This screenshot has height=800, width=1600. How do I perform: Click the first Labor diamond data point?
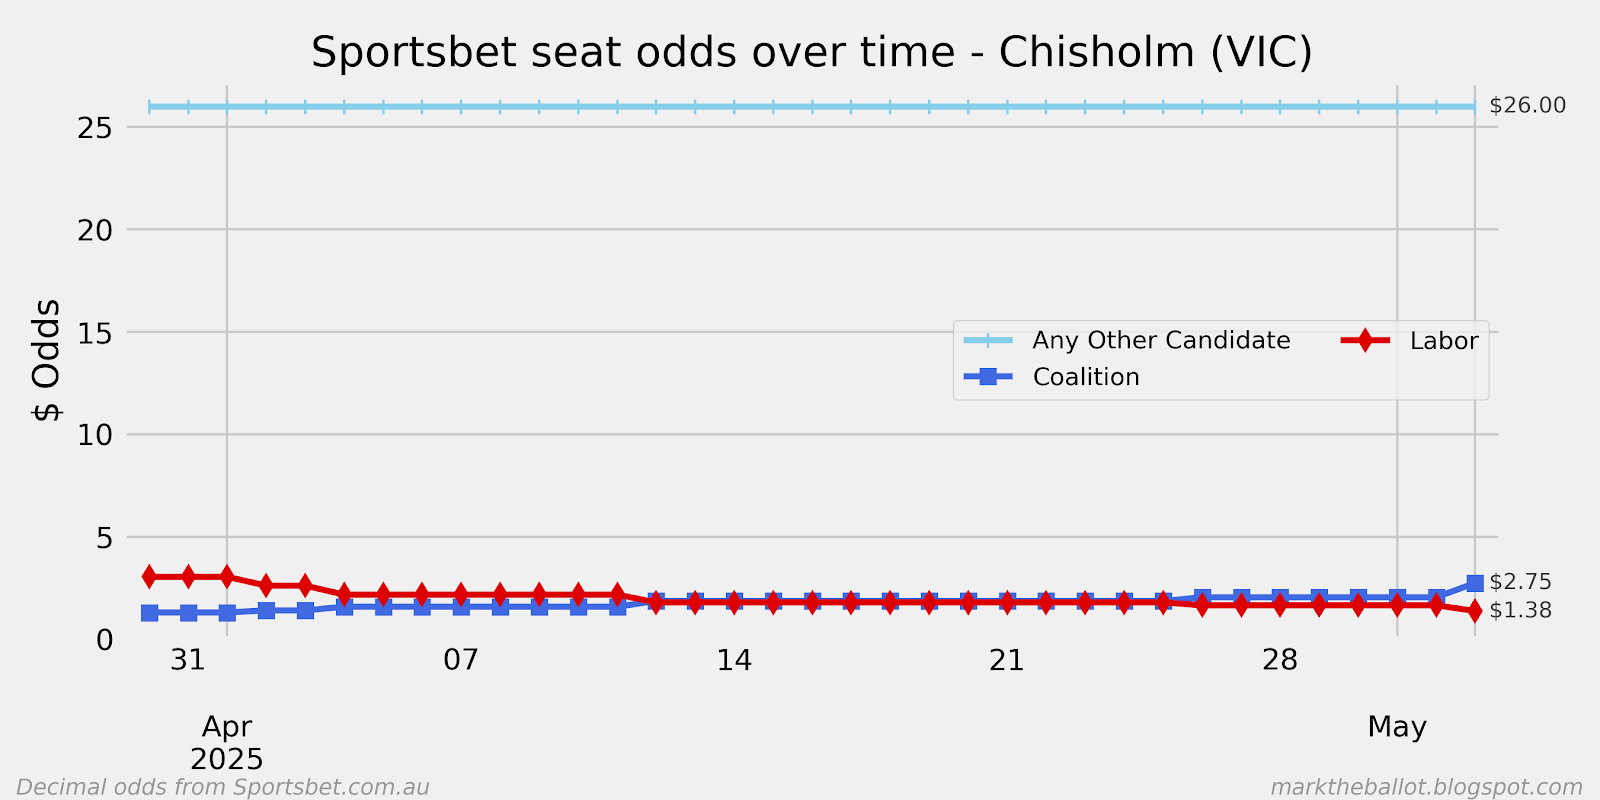(150, 576)
